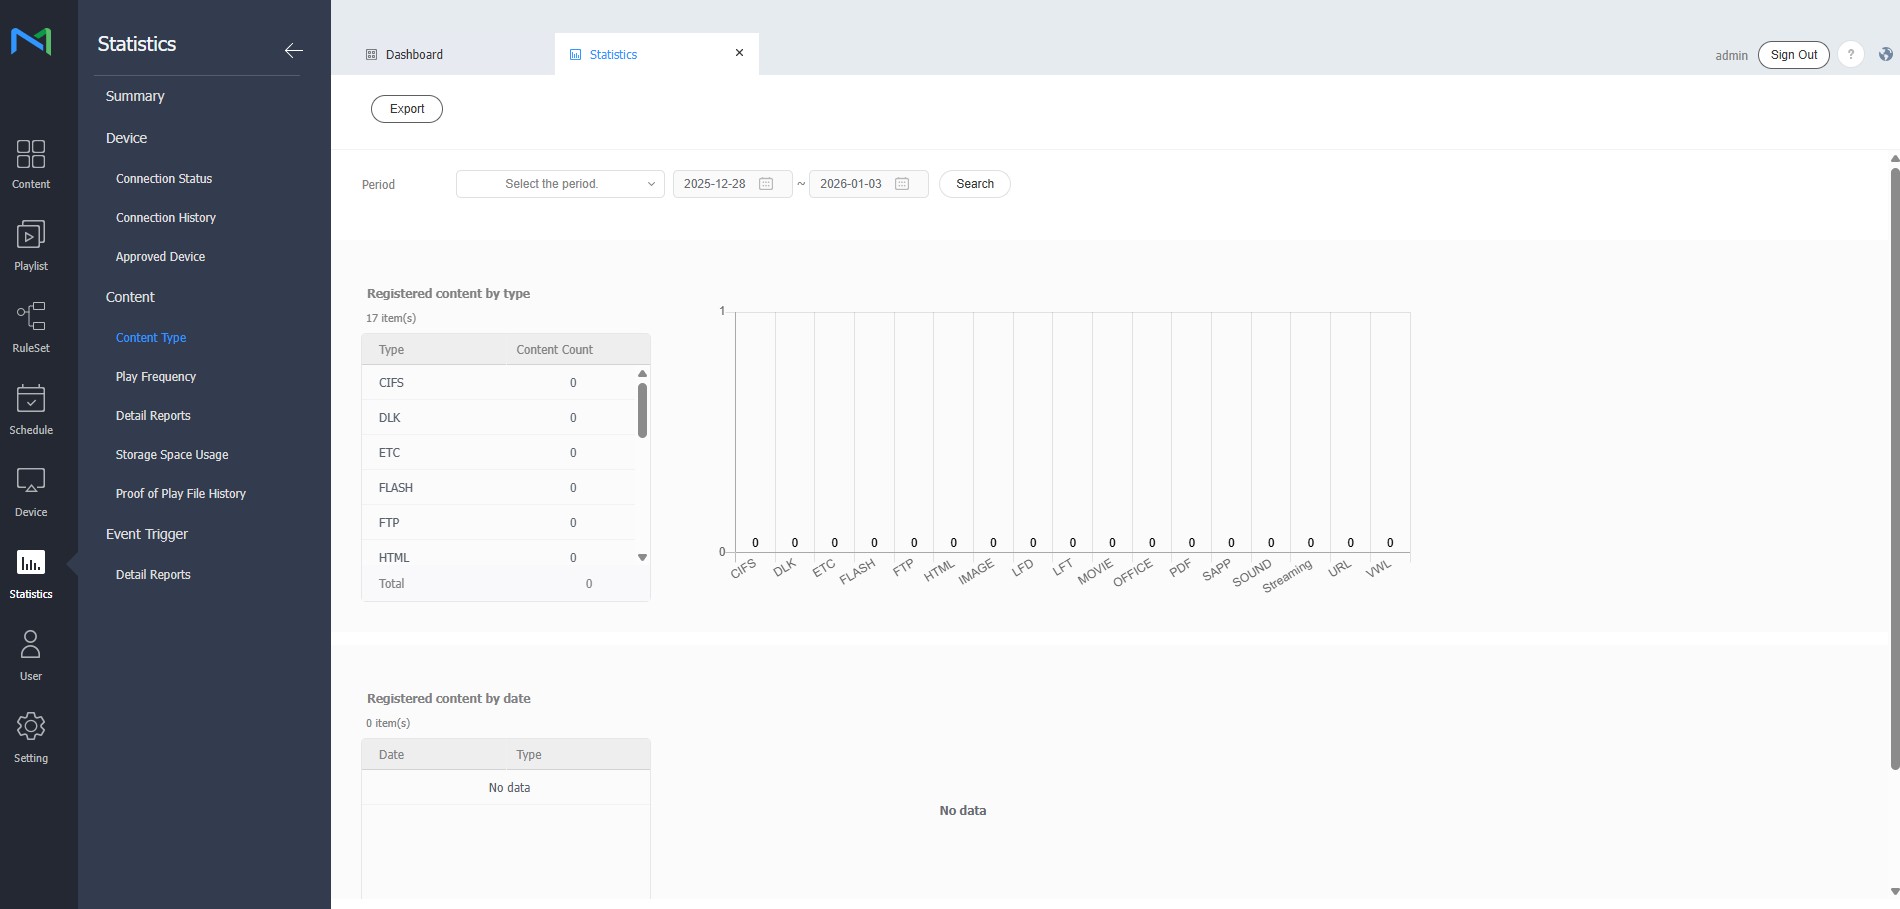Viewport: 1900px width, 909px height.
Task: Open the help question mark icon
Action: pos(1851,54)
